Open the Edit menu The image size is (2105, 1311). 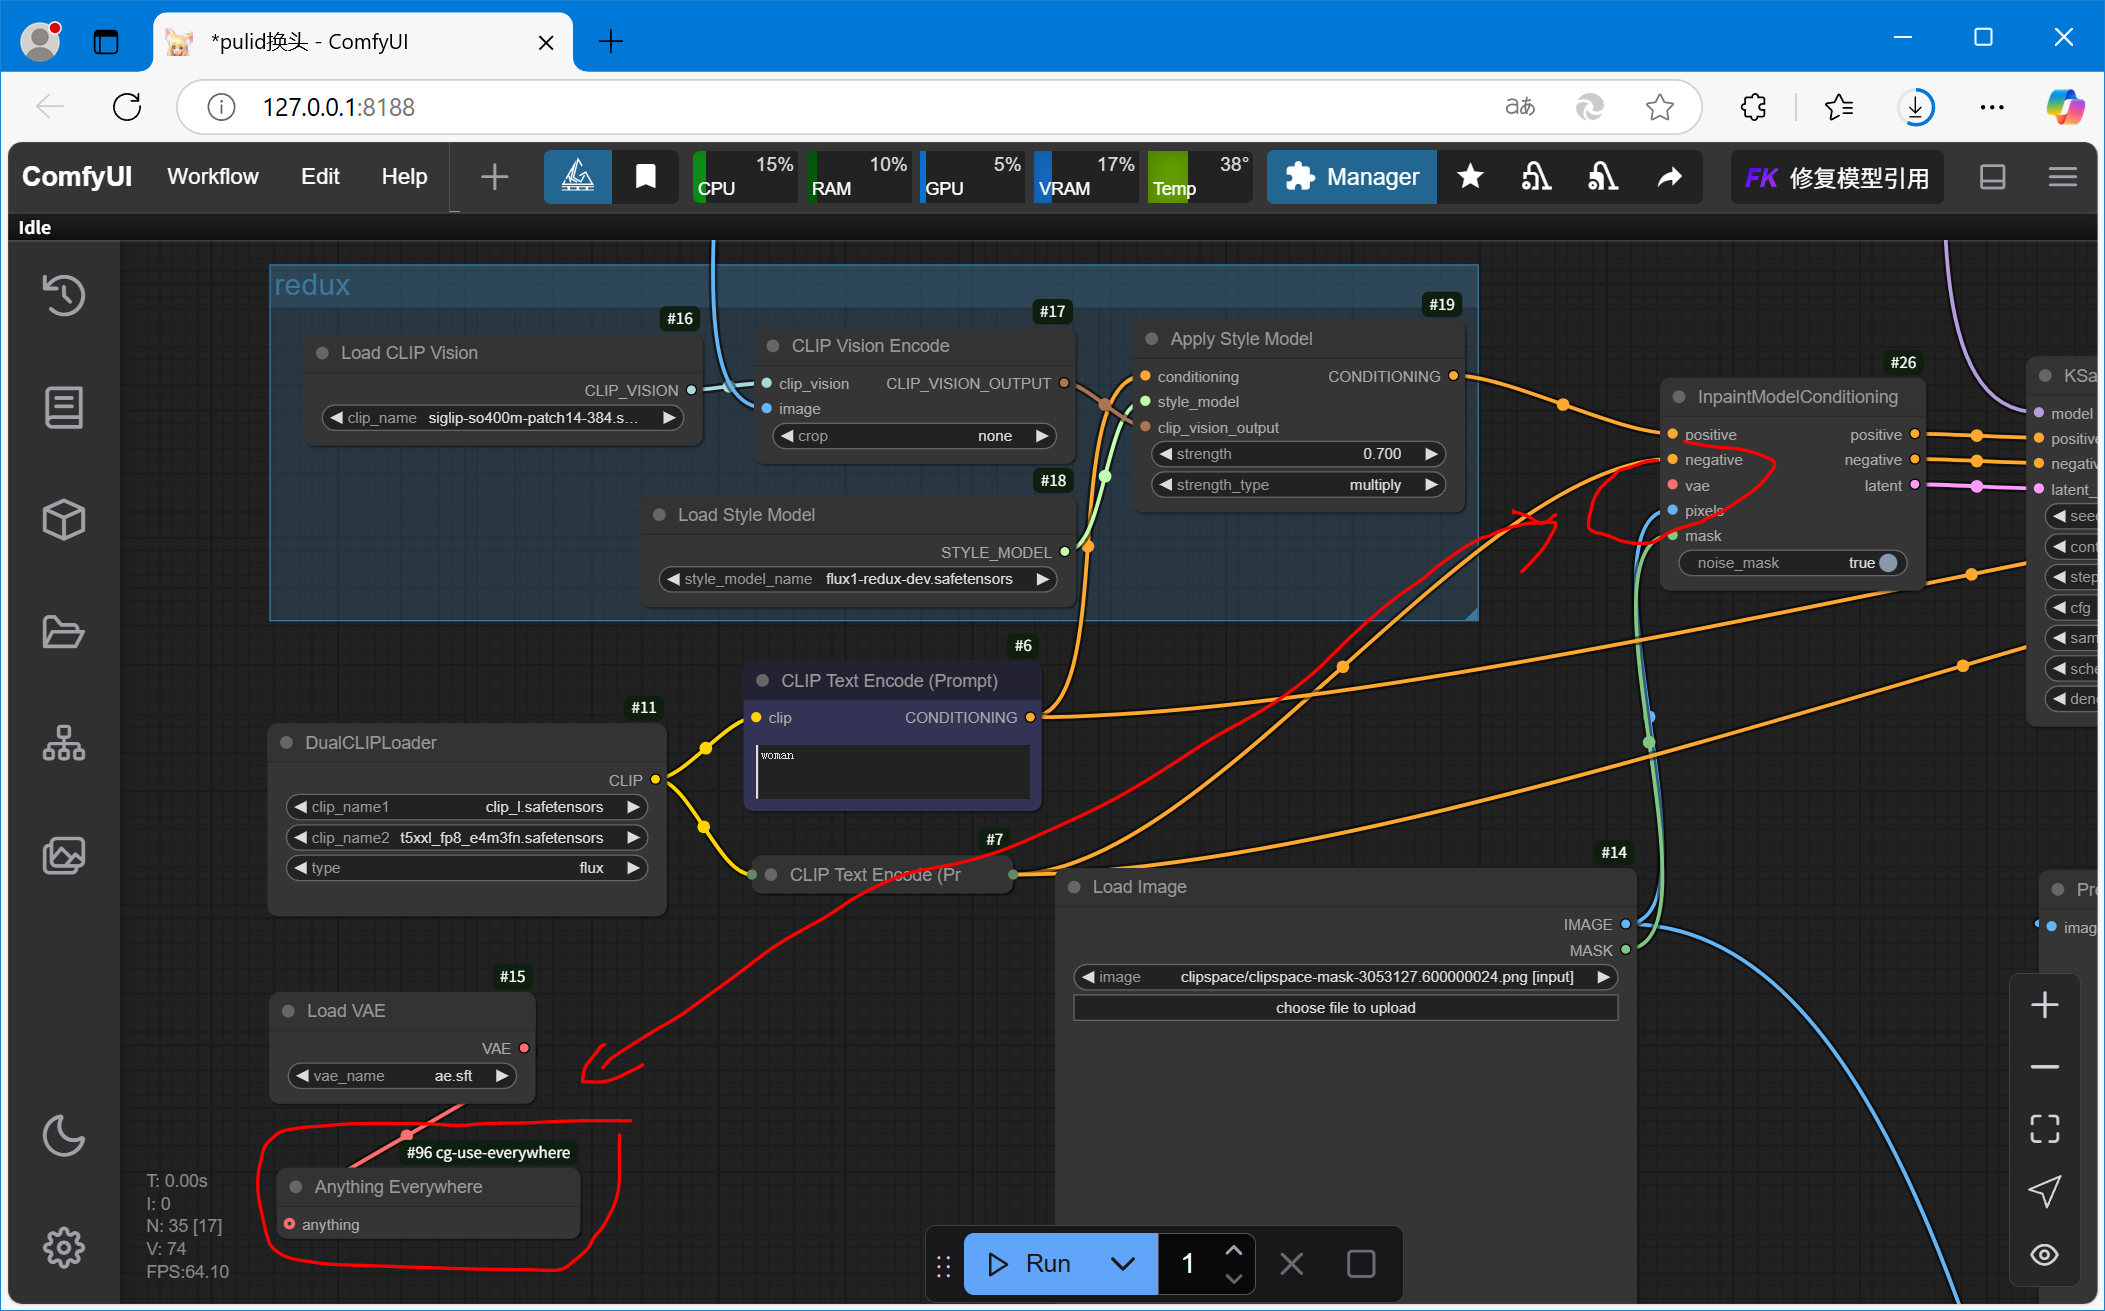320,177
